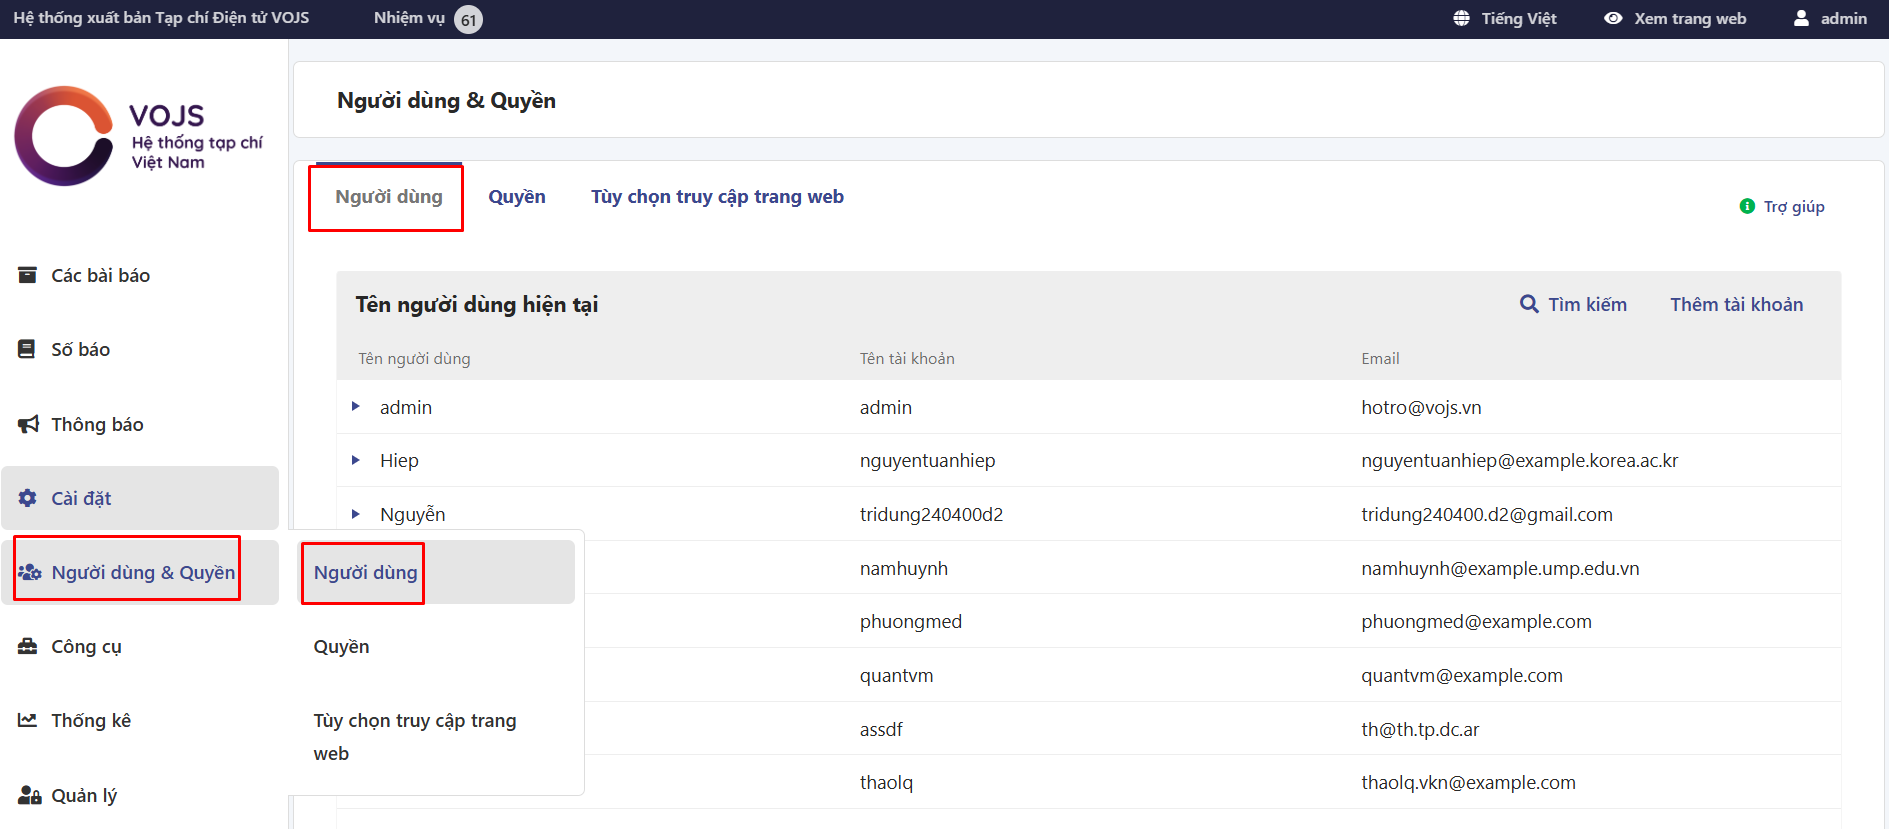Open the admin account menu
Screen dimensions: 1889x829
point(1830,18)
